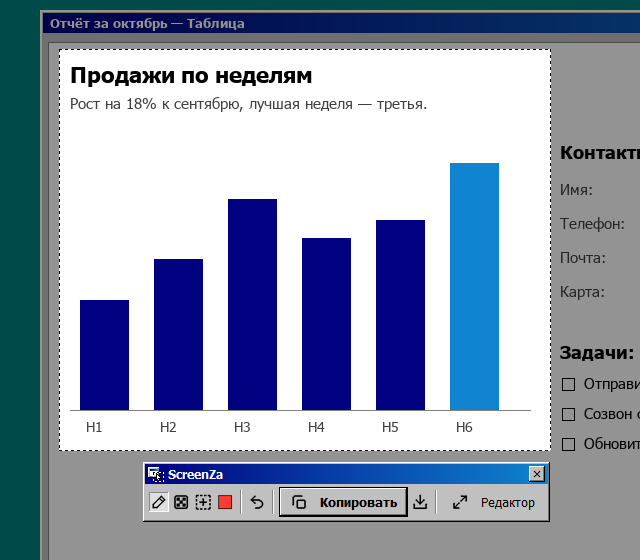This screenshot has height=560, width=640.
Task: Click the Отчёт за октябрь — Таблица title bar
Action: [341, 23]
